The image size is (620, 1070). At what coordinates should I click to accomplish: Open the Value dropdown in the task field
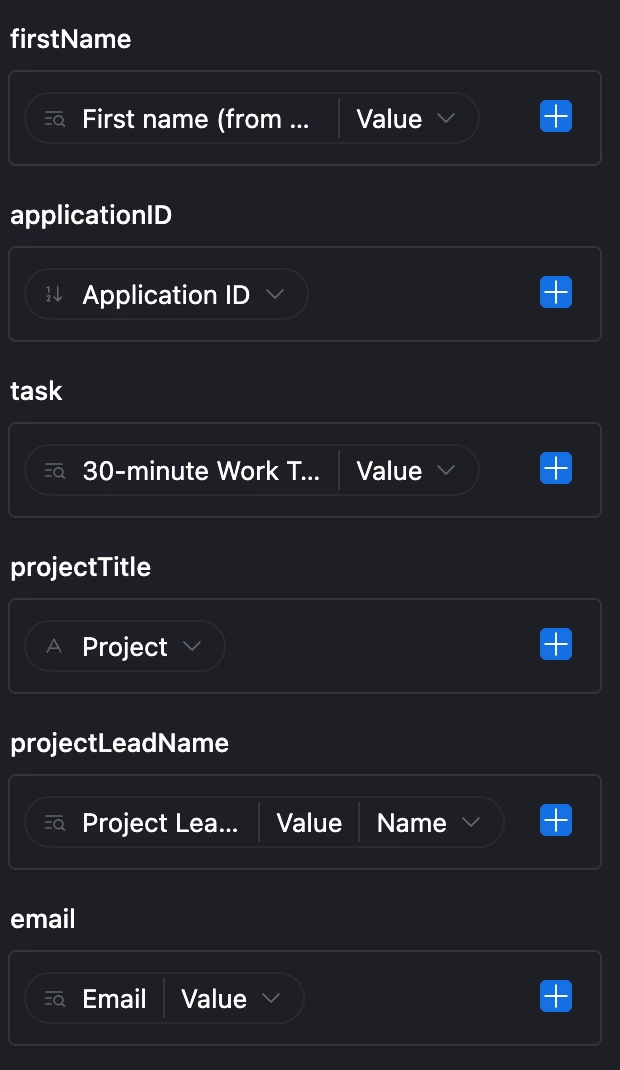(x=406, y=471)
